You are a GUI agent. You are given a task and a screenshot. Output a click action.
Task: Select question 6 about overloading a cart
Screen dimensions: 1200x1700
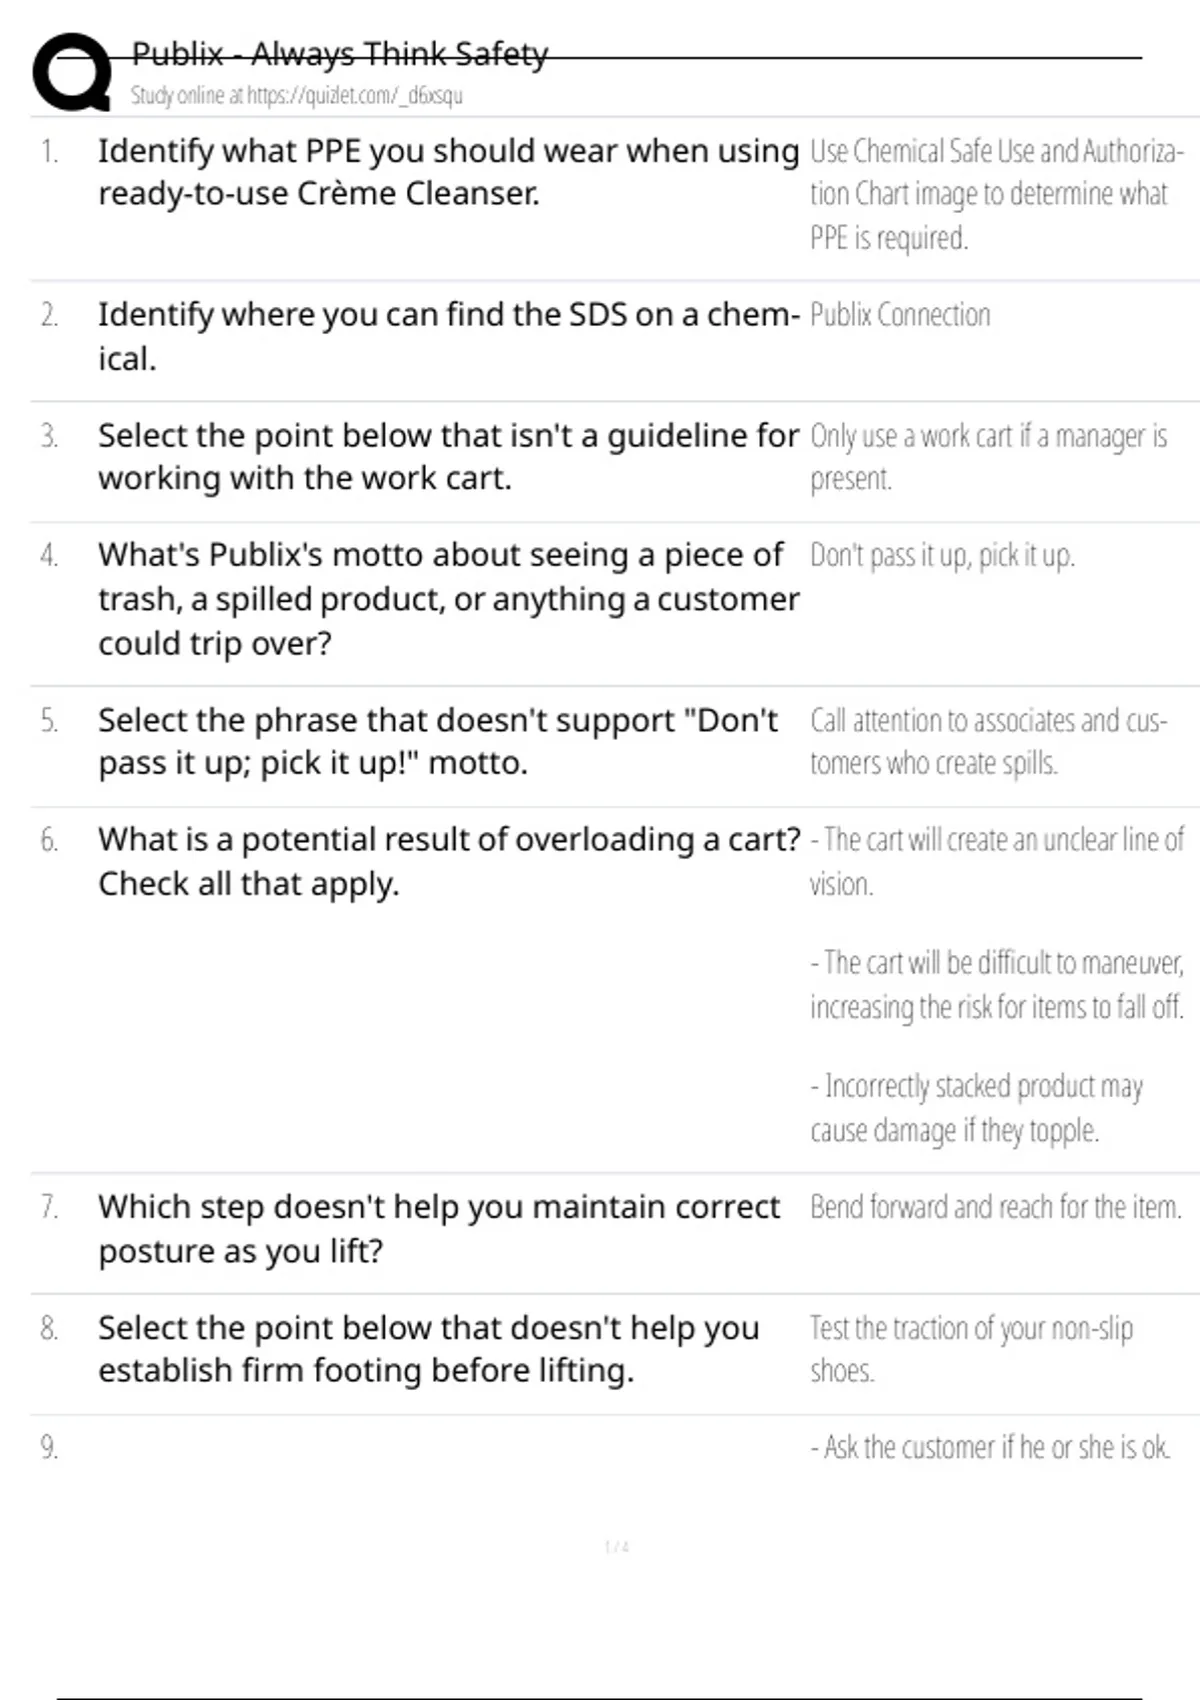(448, 861)
